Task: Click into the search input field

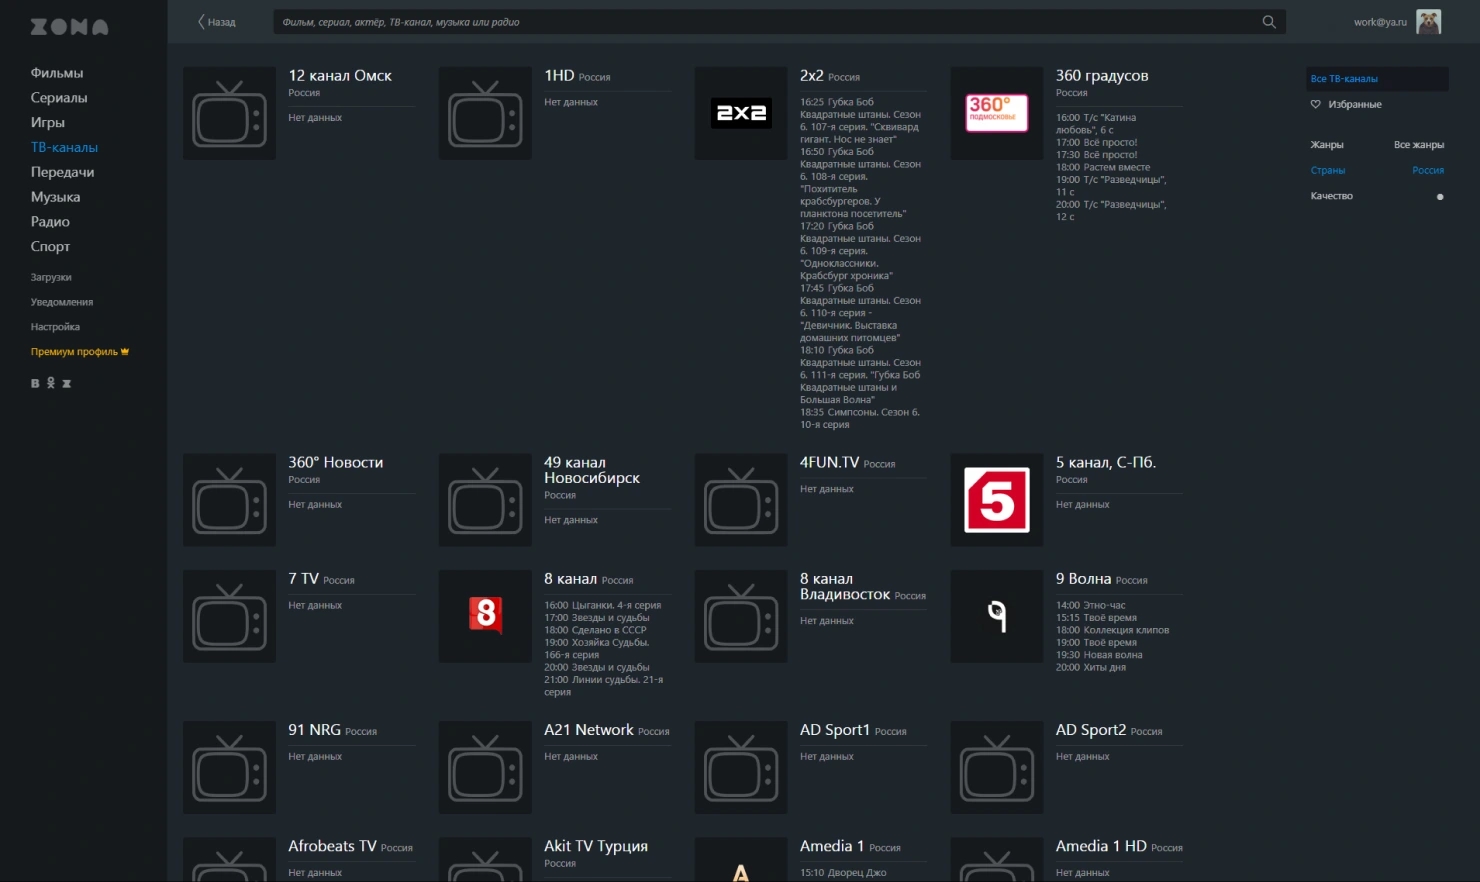Action: (760, 22)
